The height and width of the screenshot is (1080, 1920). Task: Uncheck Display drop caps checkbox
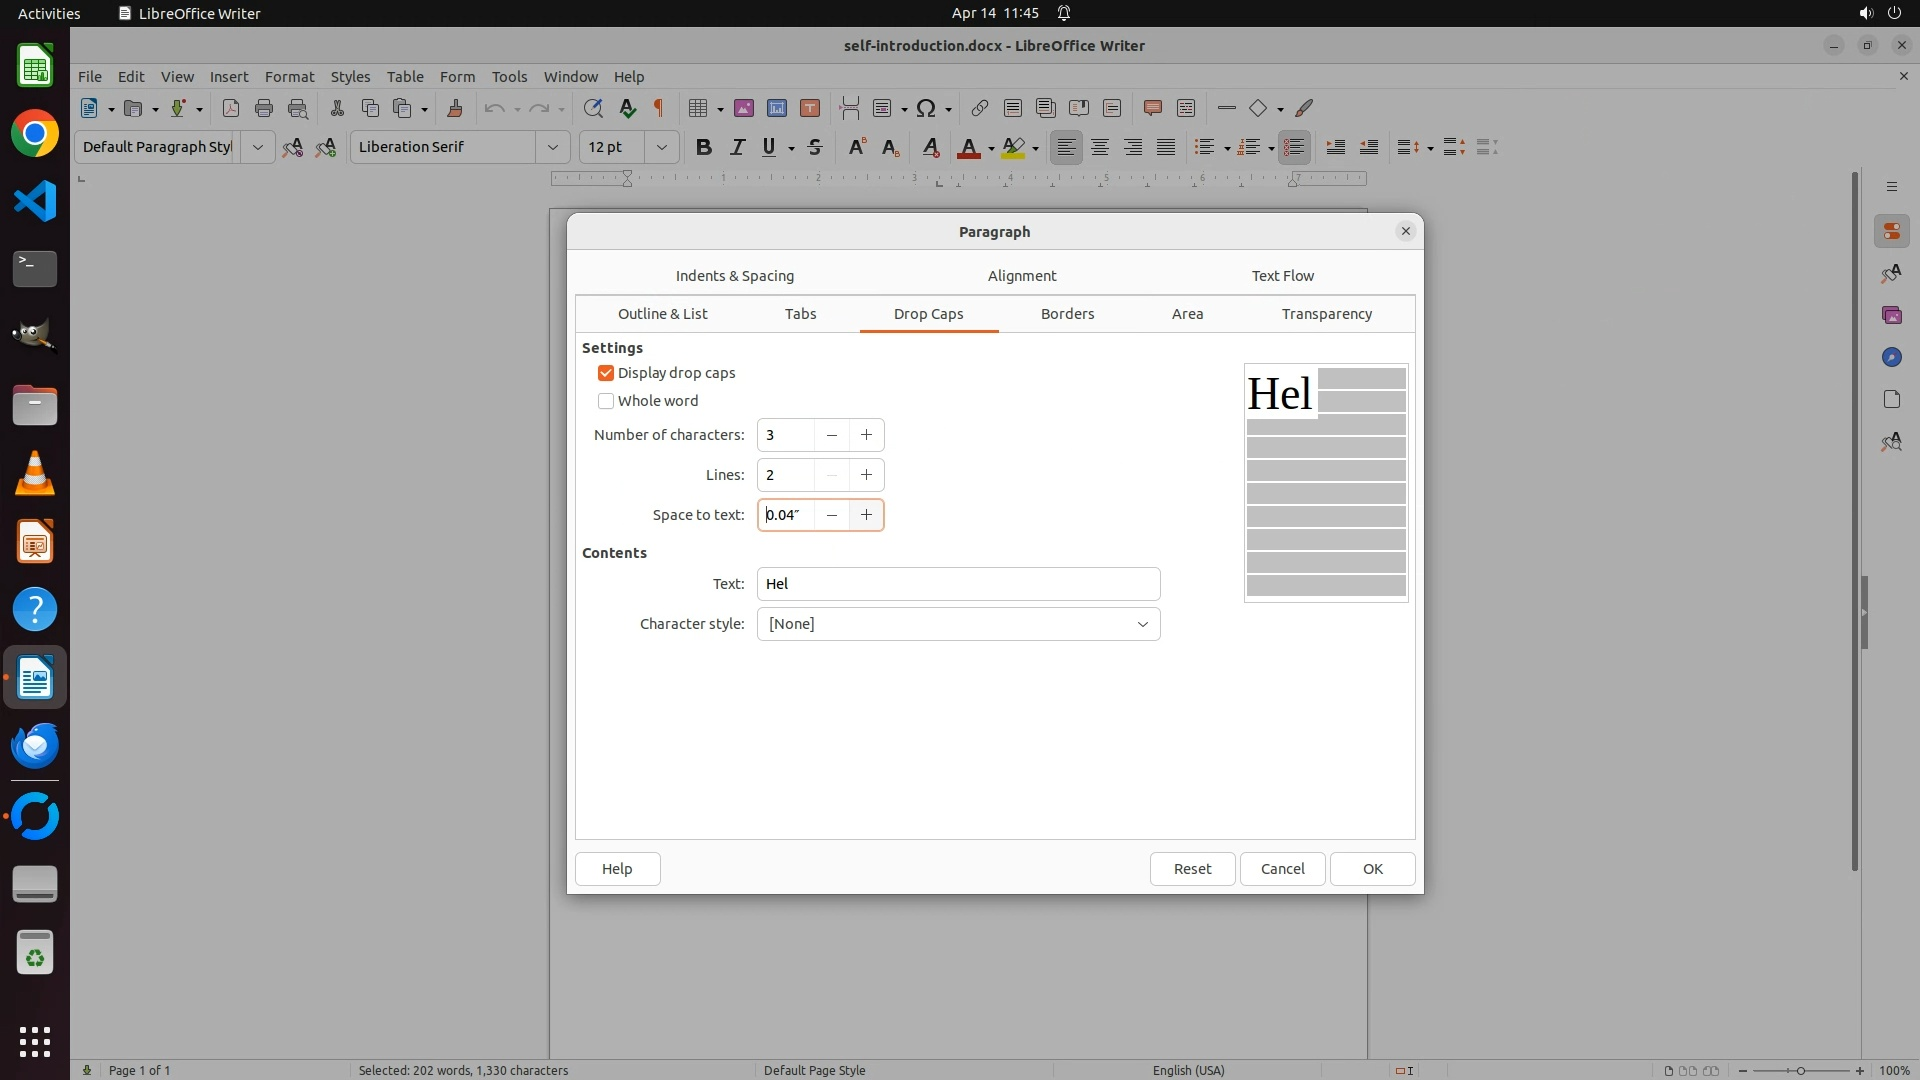click(x=606, y=373)
